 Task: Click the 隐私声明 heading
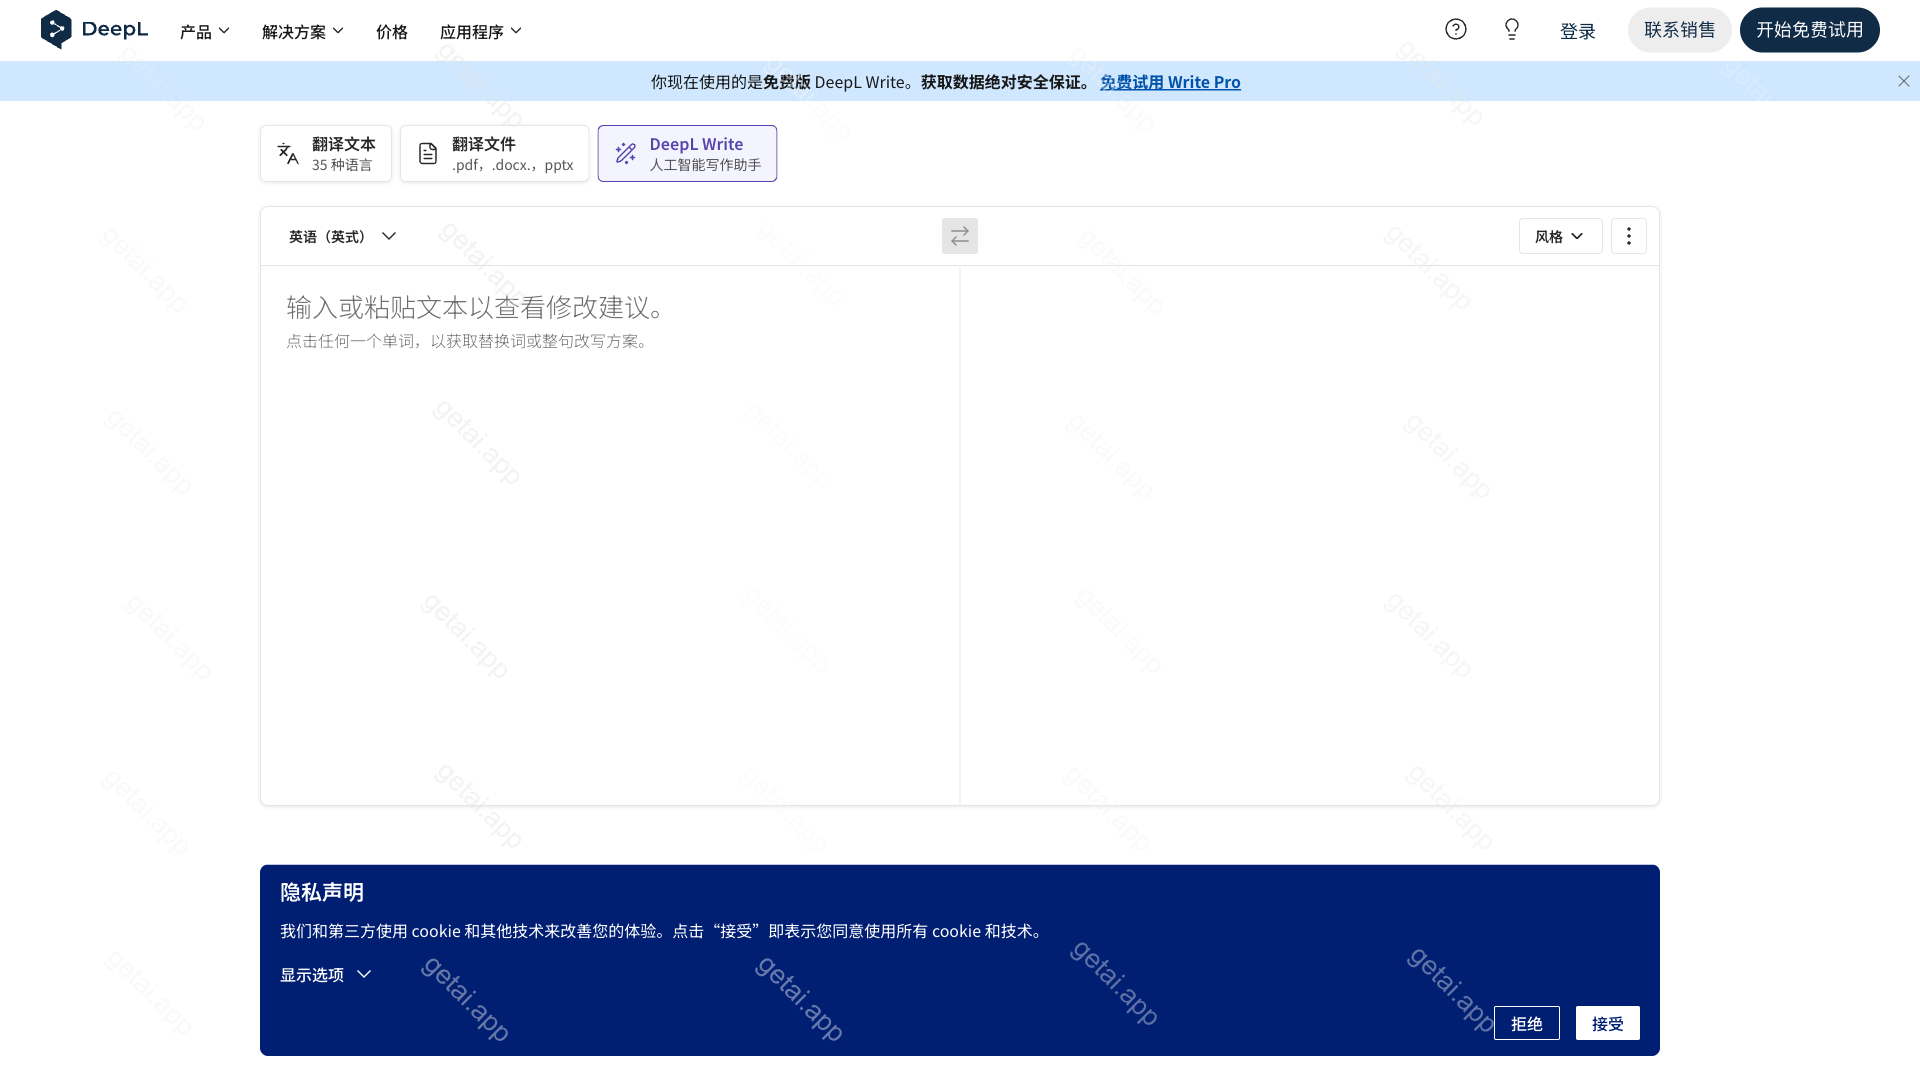[x=322, y=892]
